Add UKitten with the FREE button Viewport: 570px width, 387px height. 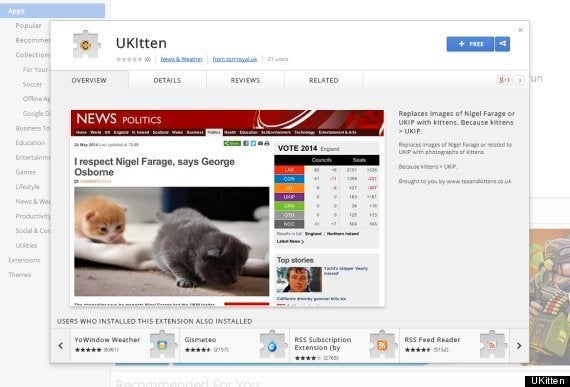(470, 44)
